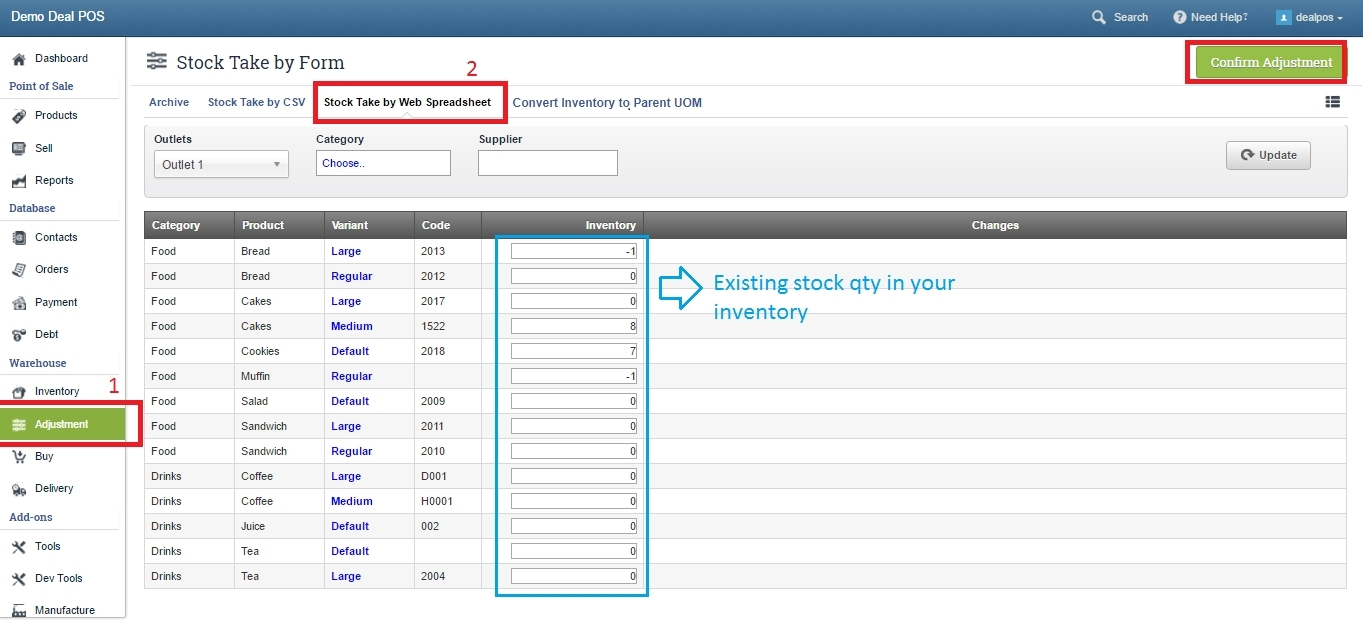Click the Confirm Adjustment button
Image resolution: width=1363 pixels, height=631 pixels.
[x=1271, y=62]
